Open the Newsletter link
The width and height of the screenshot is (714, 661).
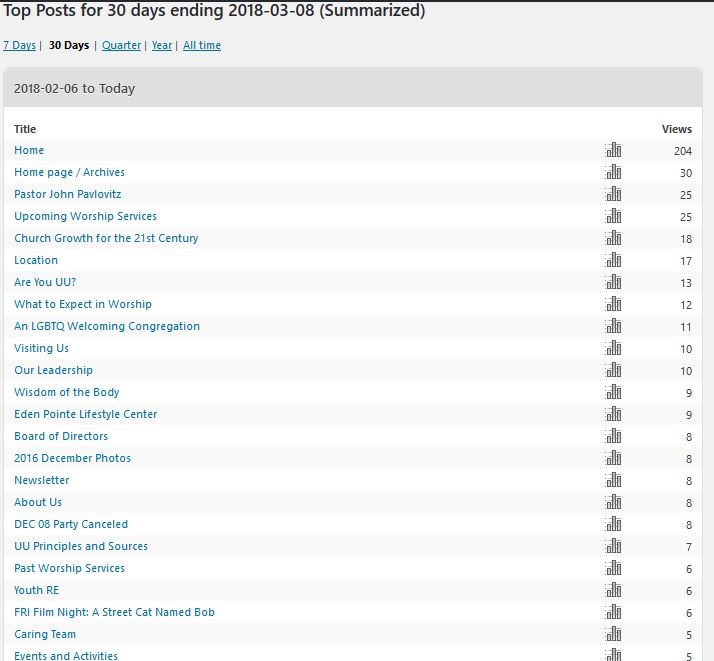tap(42, 480)
